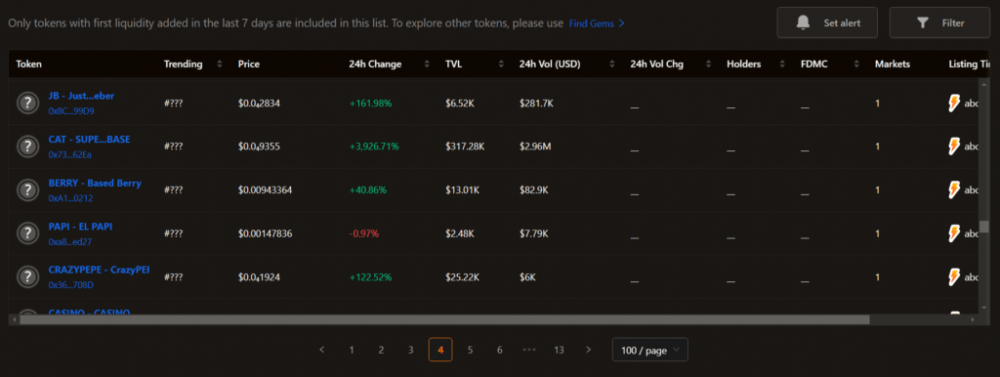Image resolution: width=1000 pixels, height=377 pixels.
Task: Select page 5 in pagination
Action: [470, 350]
